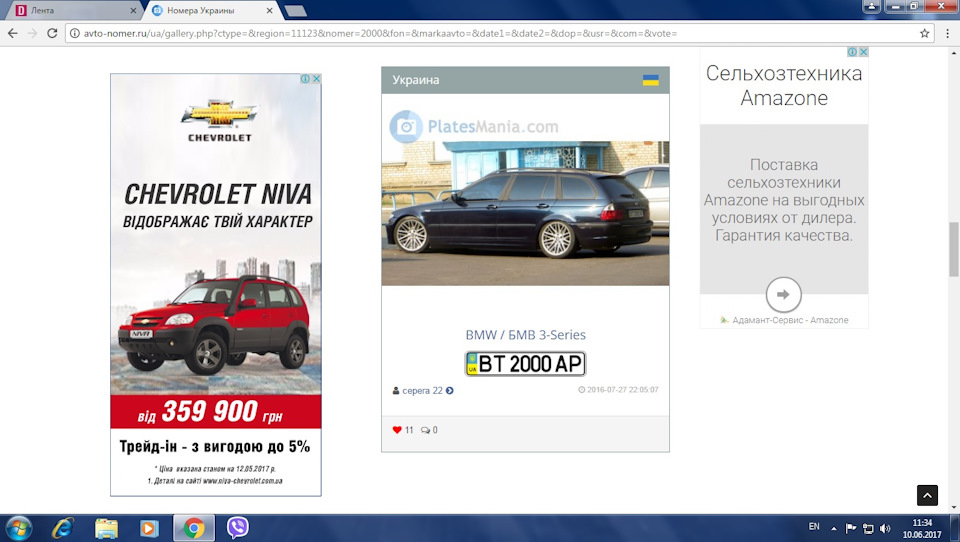This screenshot has height=542, width=960.
Task: Open File Explorer from taskbar
Action: (x=106, y=528)
